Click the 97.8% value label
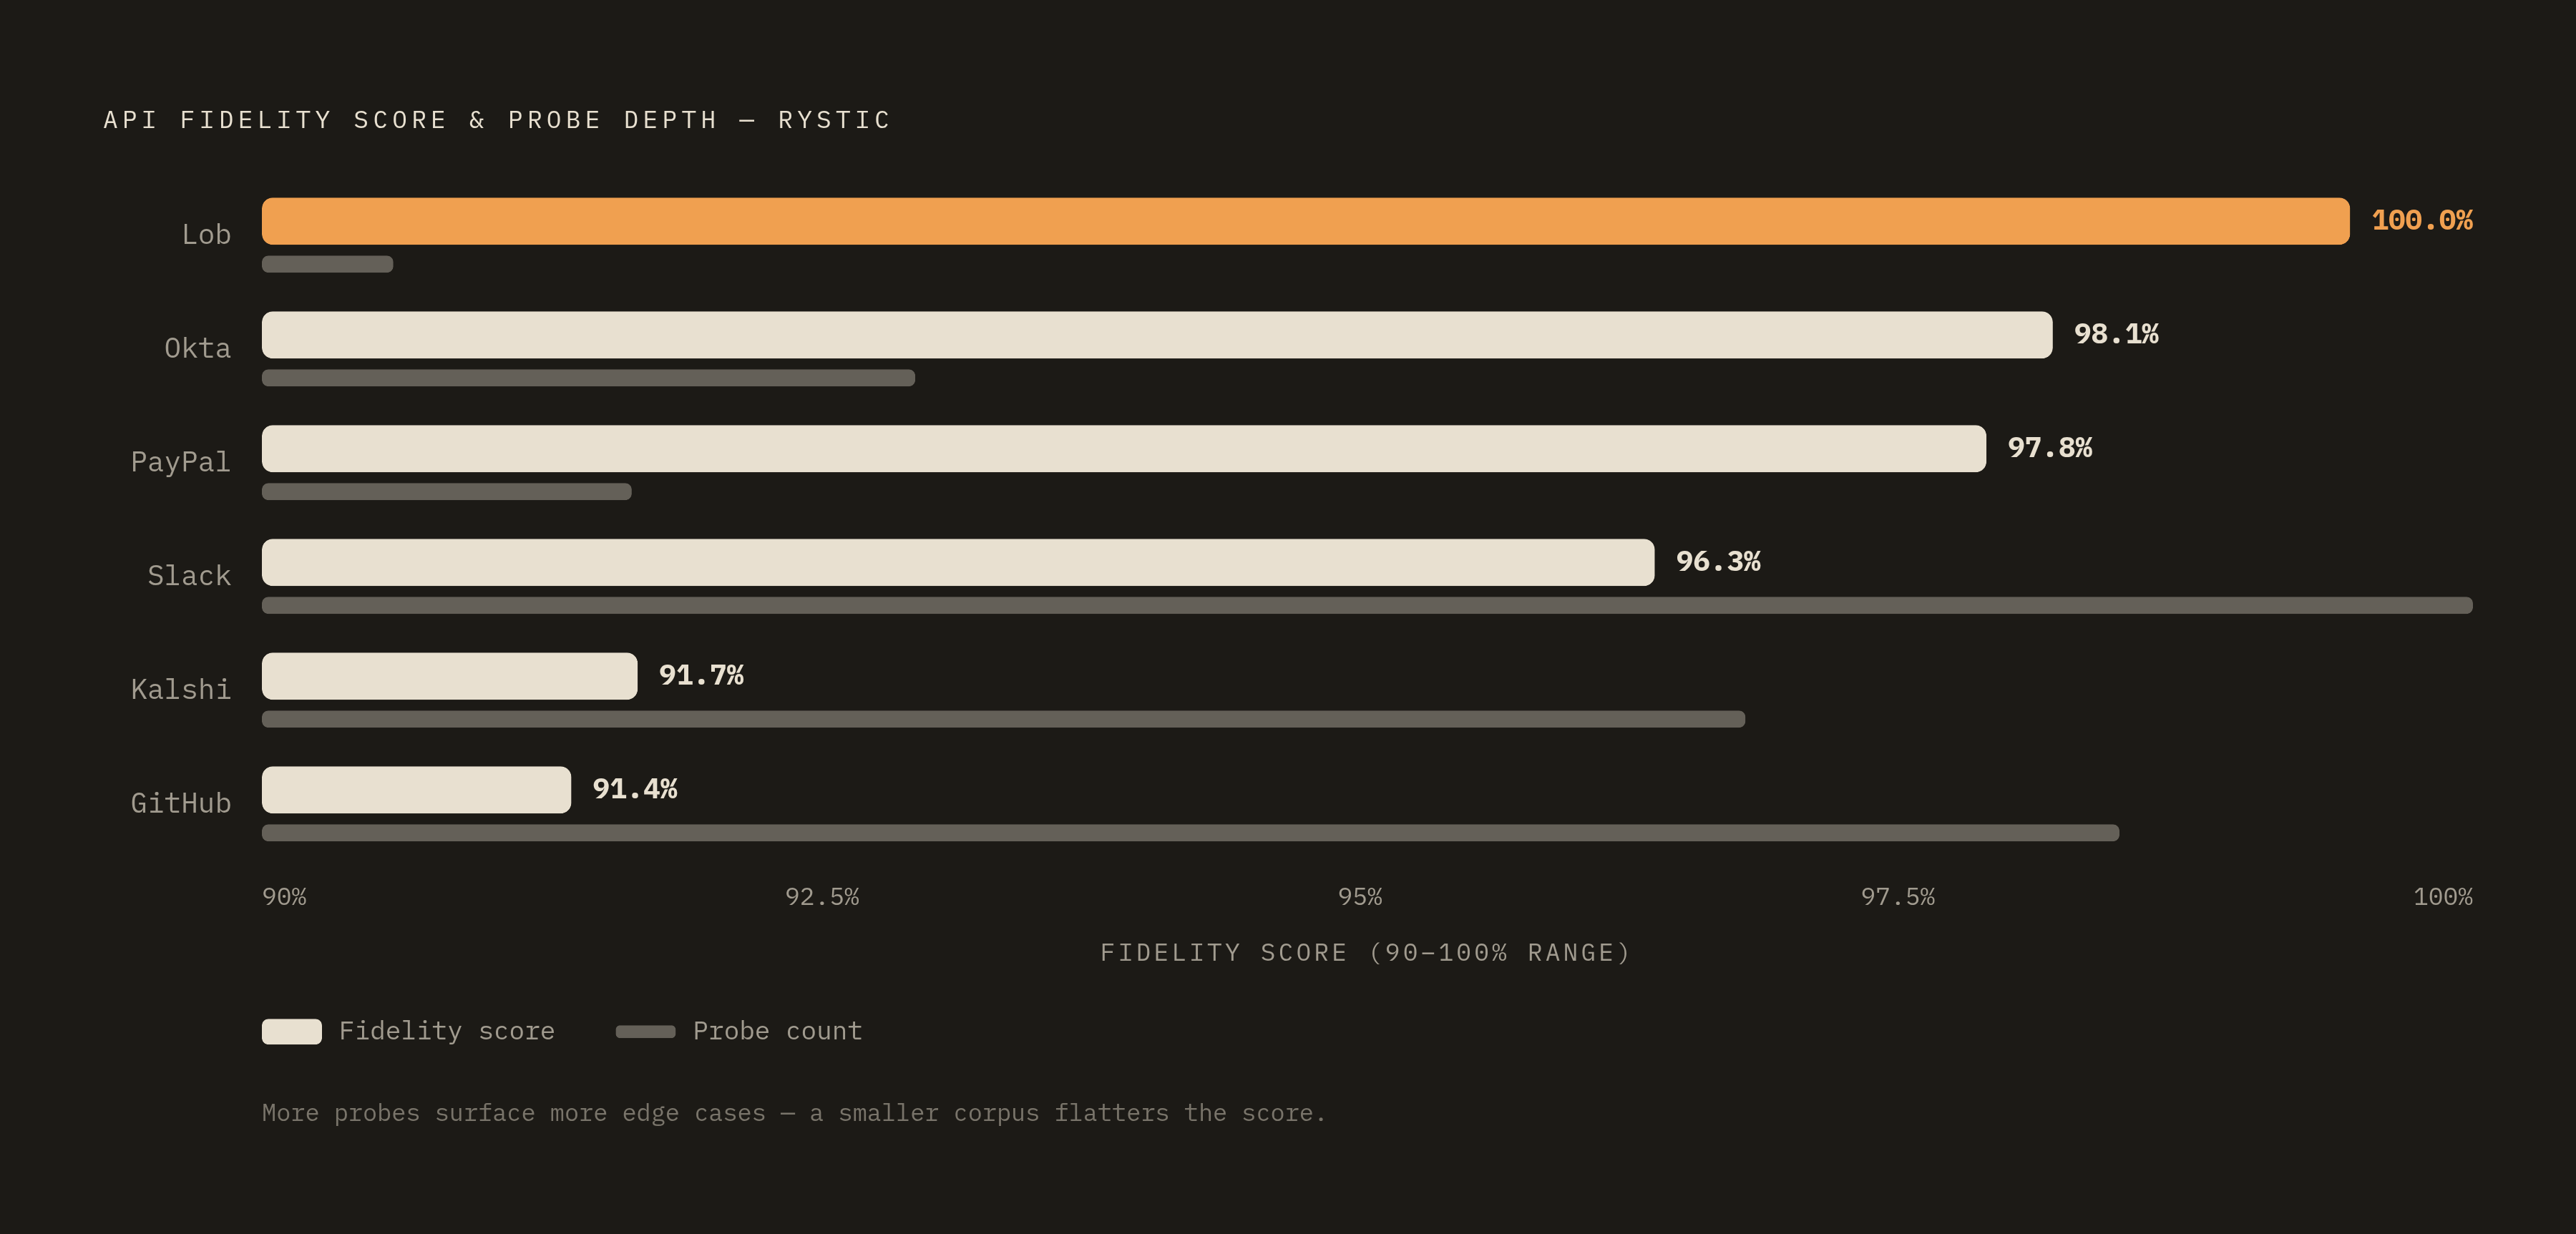Image resolution: width=2576 pixels, height=1234 pixels. [x=2050, y=448]
